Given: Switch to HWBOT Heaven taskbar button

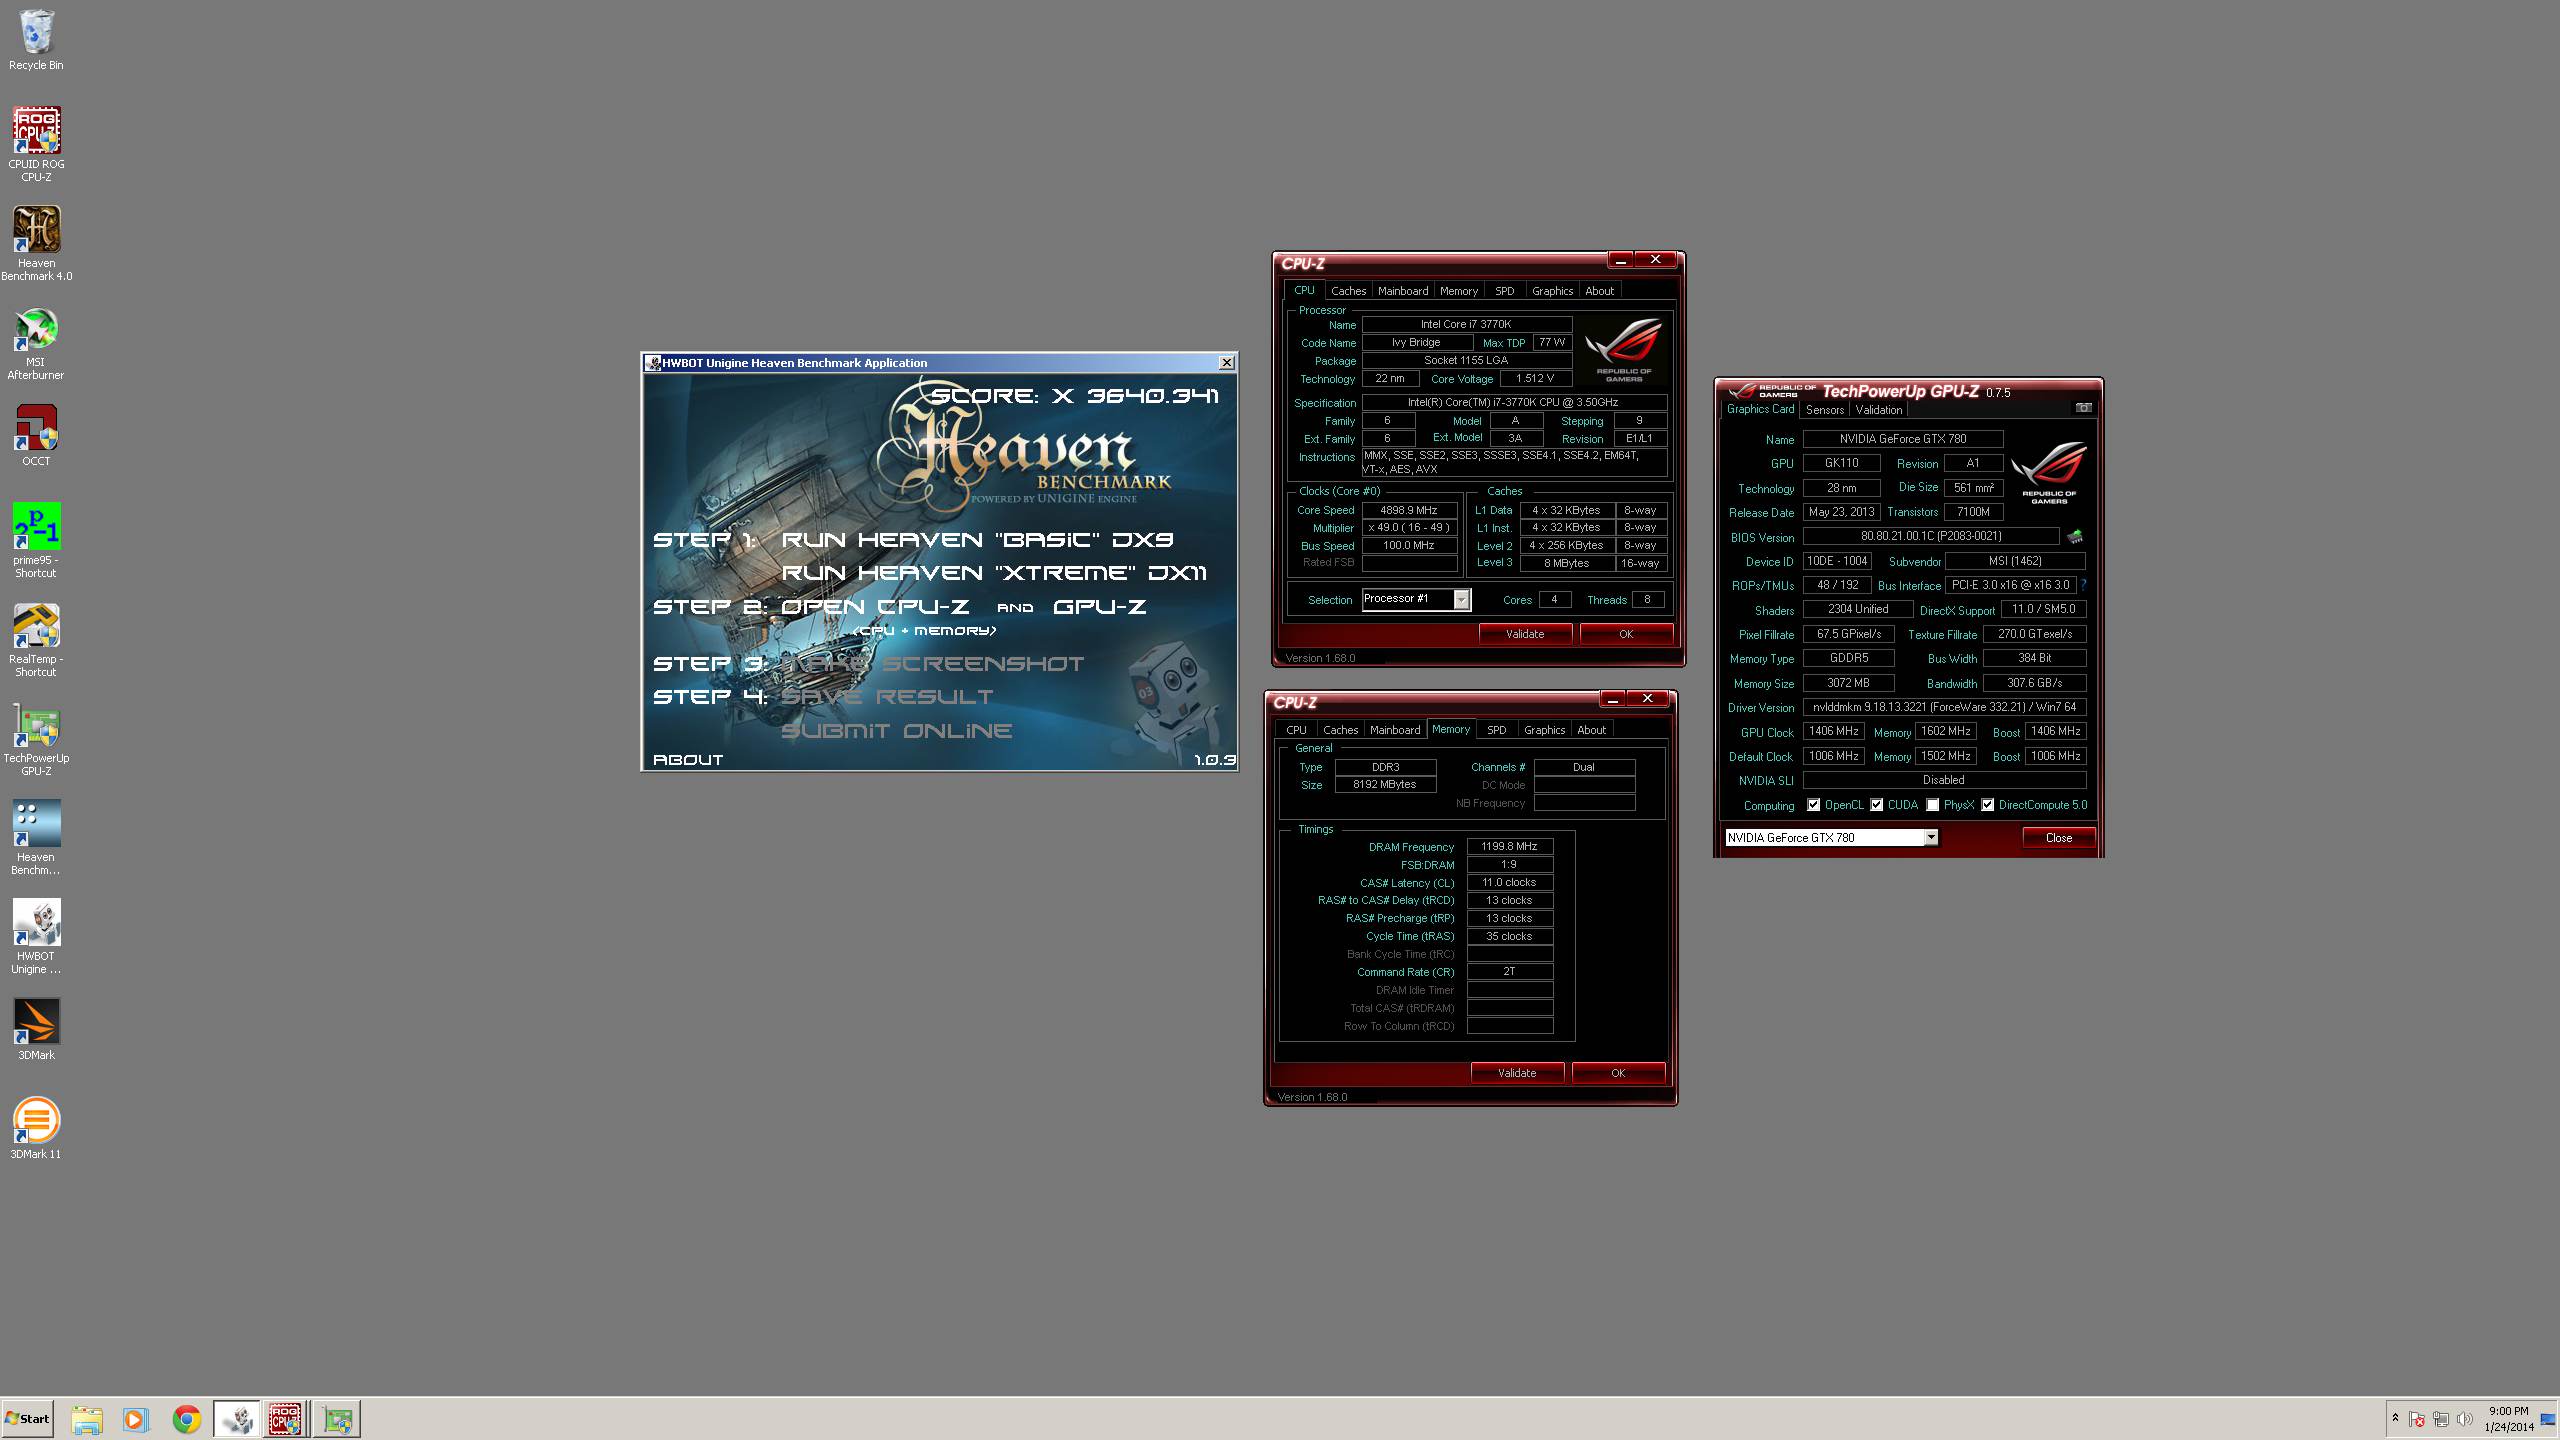Looking at the screenshot, I should pos(237,1419).
